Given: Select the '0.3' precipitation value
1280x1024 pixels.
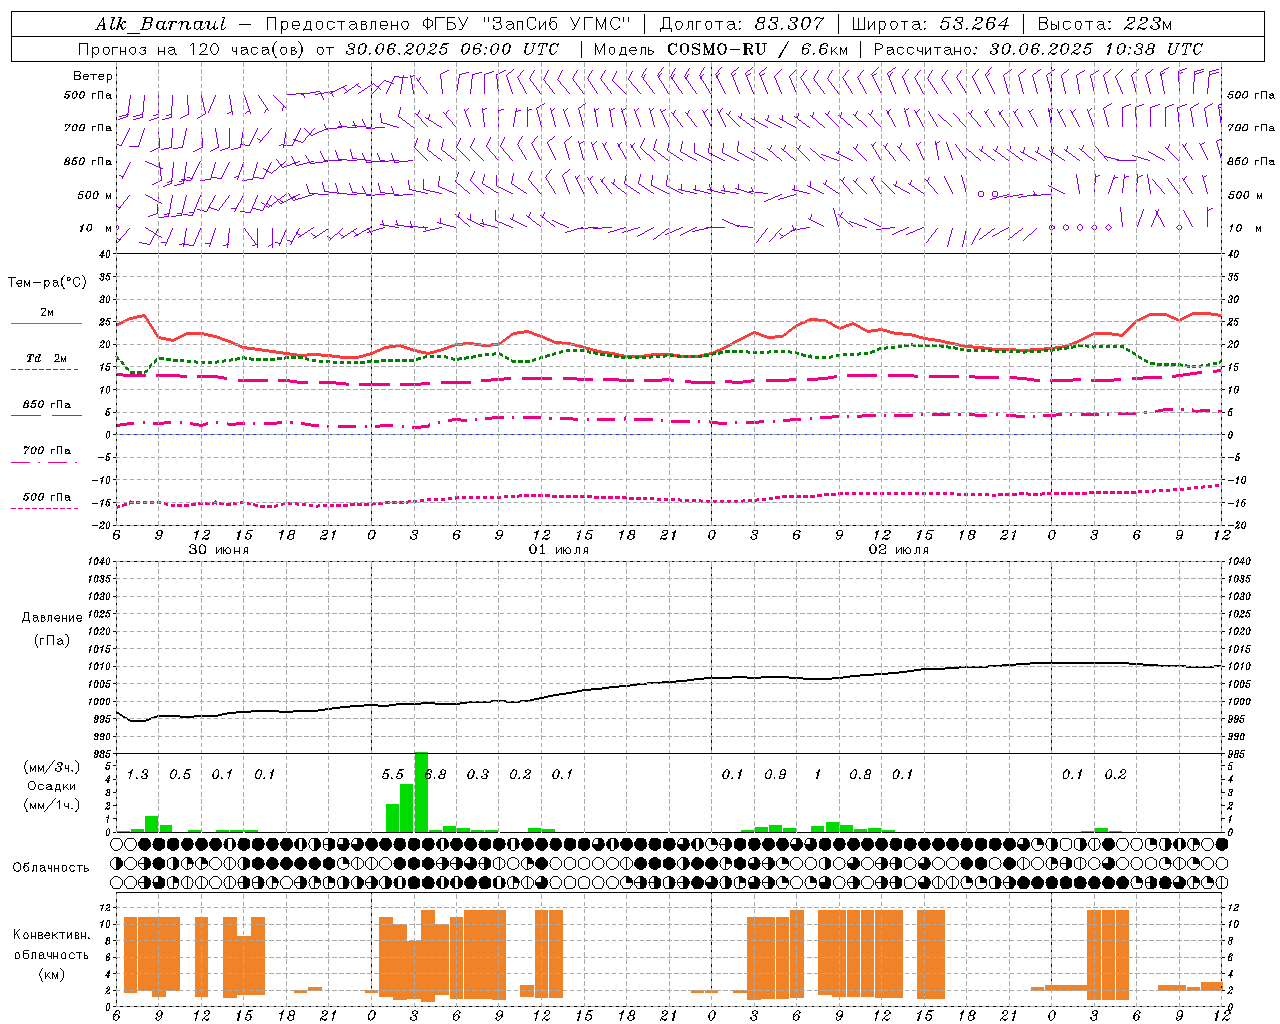Looking at the screenshot, I should [478, 775].
